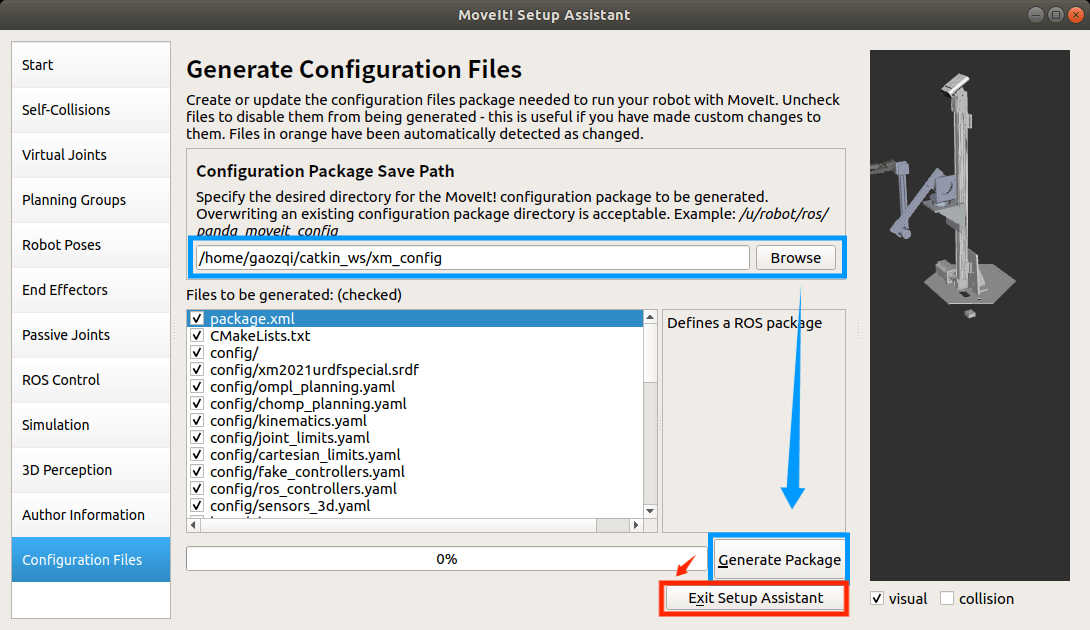This screenshot has width=1090, height=630.
Task: Toggle the visual display checkbox
Action: pyautogui.click(x=877, y=598)
